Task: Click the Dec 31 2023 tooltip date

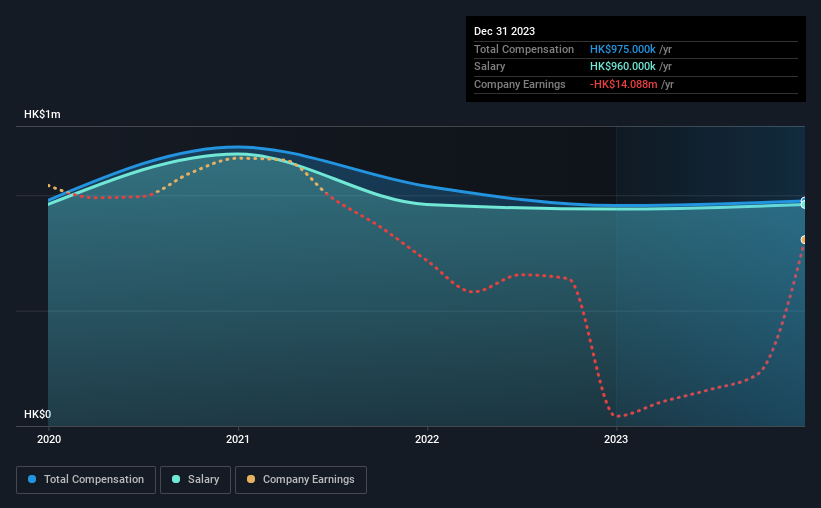Action: click(504, 31)
